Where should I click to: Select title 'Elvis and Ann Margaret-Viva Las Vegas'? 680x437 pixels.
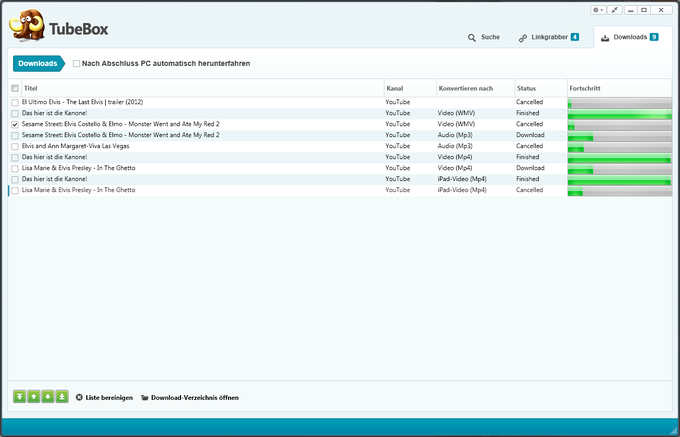click(x=75, y=146)
